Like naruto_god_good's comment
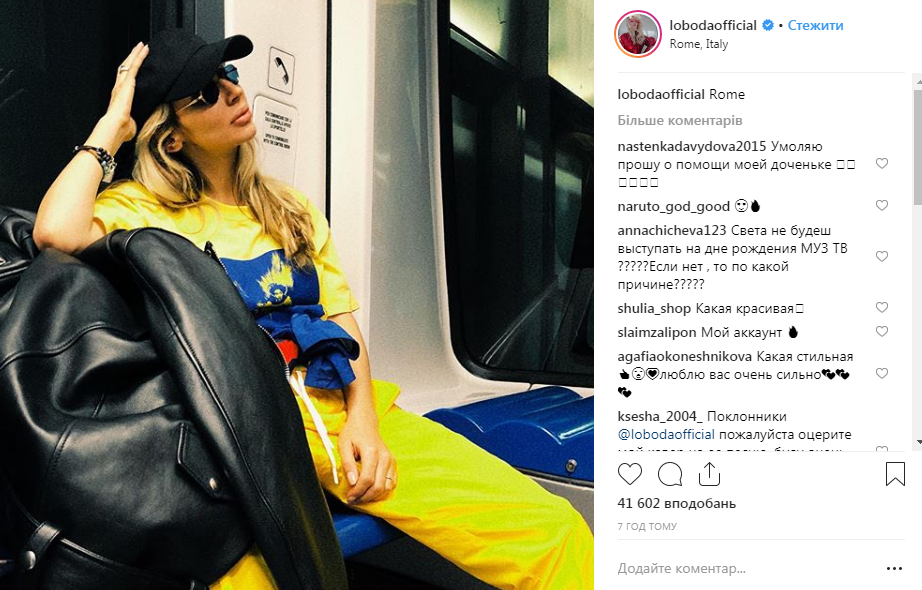The width and height of the screenshot is (922, 590). [x=881, y=205]
